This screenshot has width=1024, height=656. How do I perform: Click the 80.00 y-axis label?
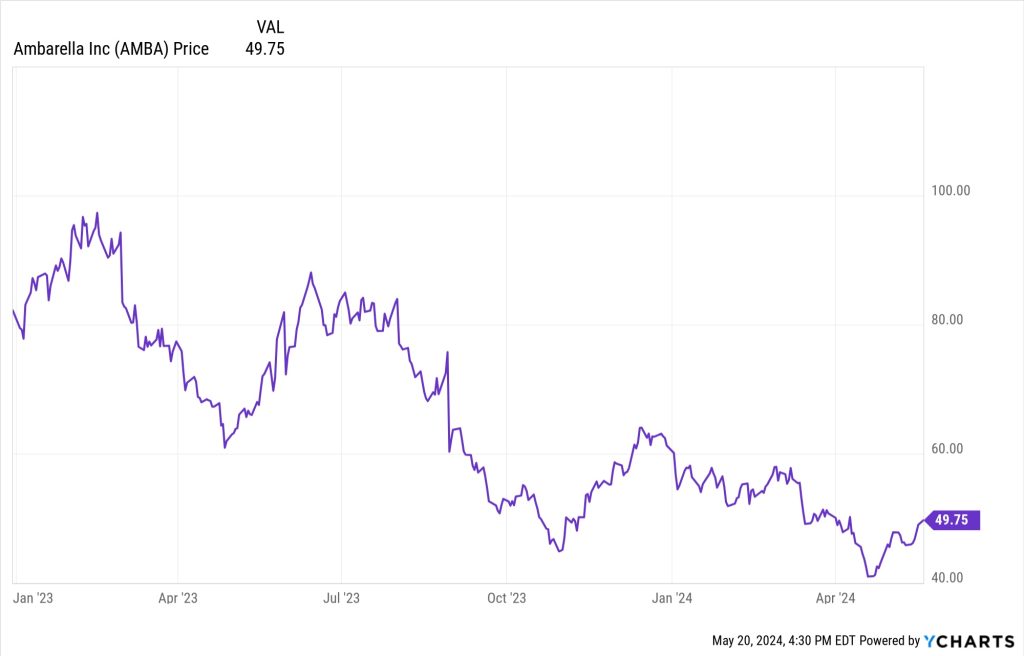pyautogui.click(x=945, y=320)
